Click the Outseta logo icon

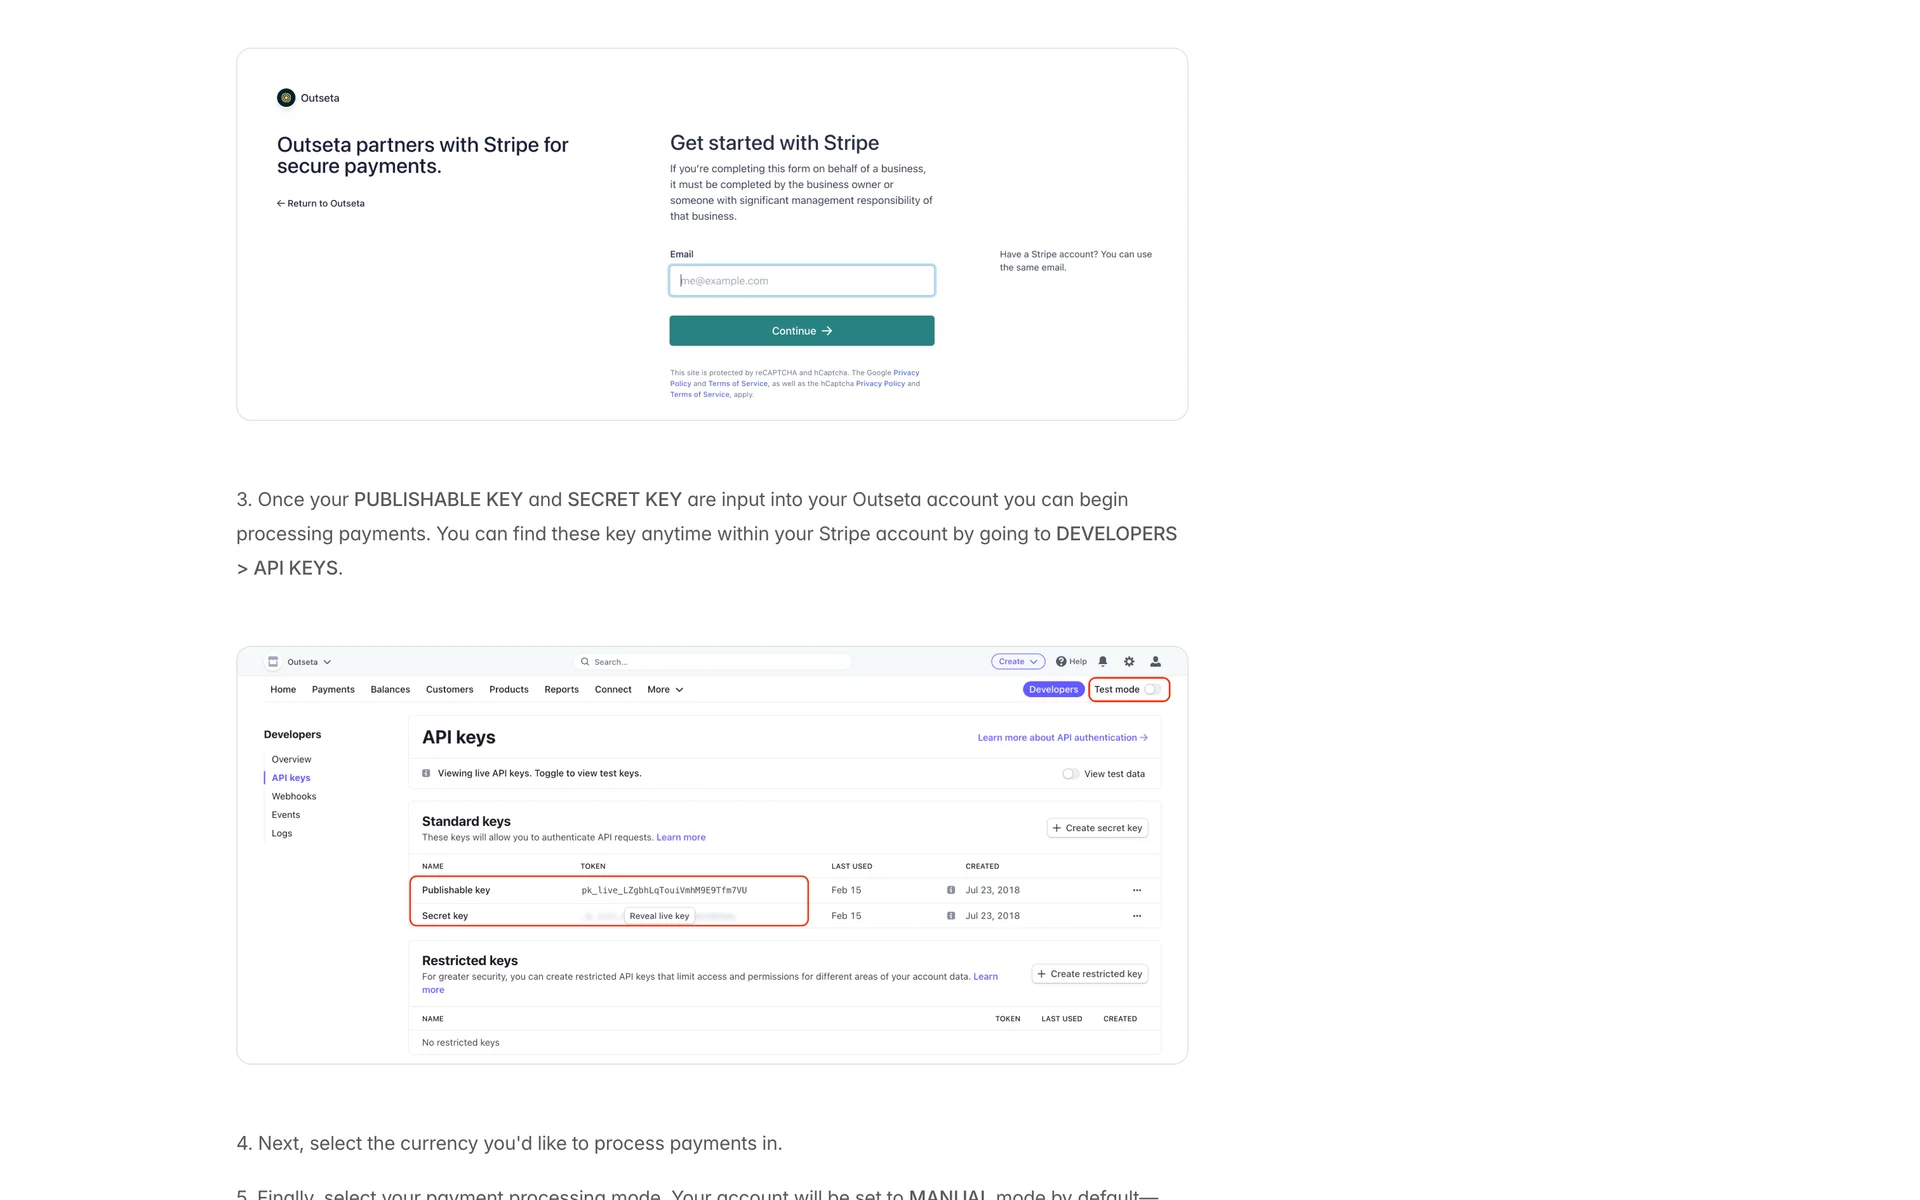point(286,98)
